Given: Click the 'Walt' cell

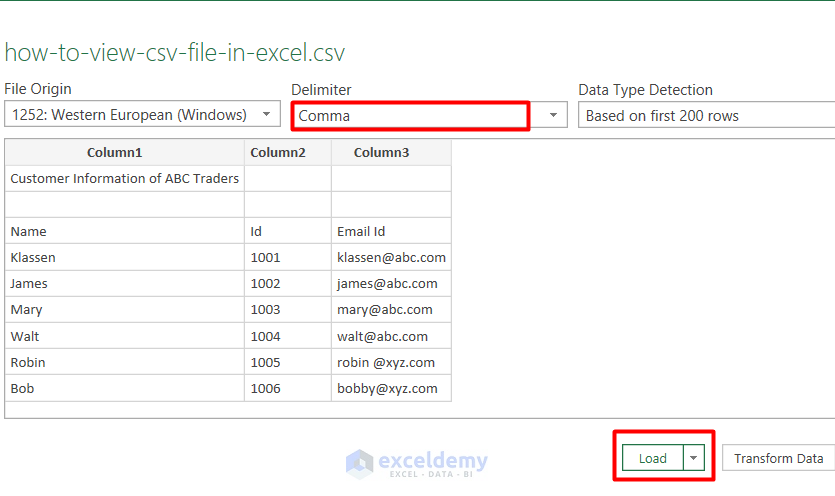Looking at the screenshot, I should [x=125, y=336].
